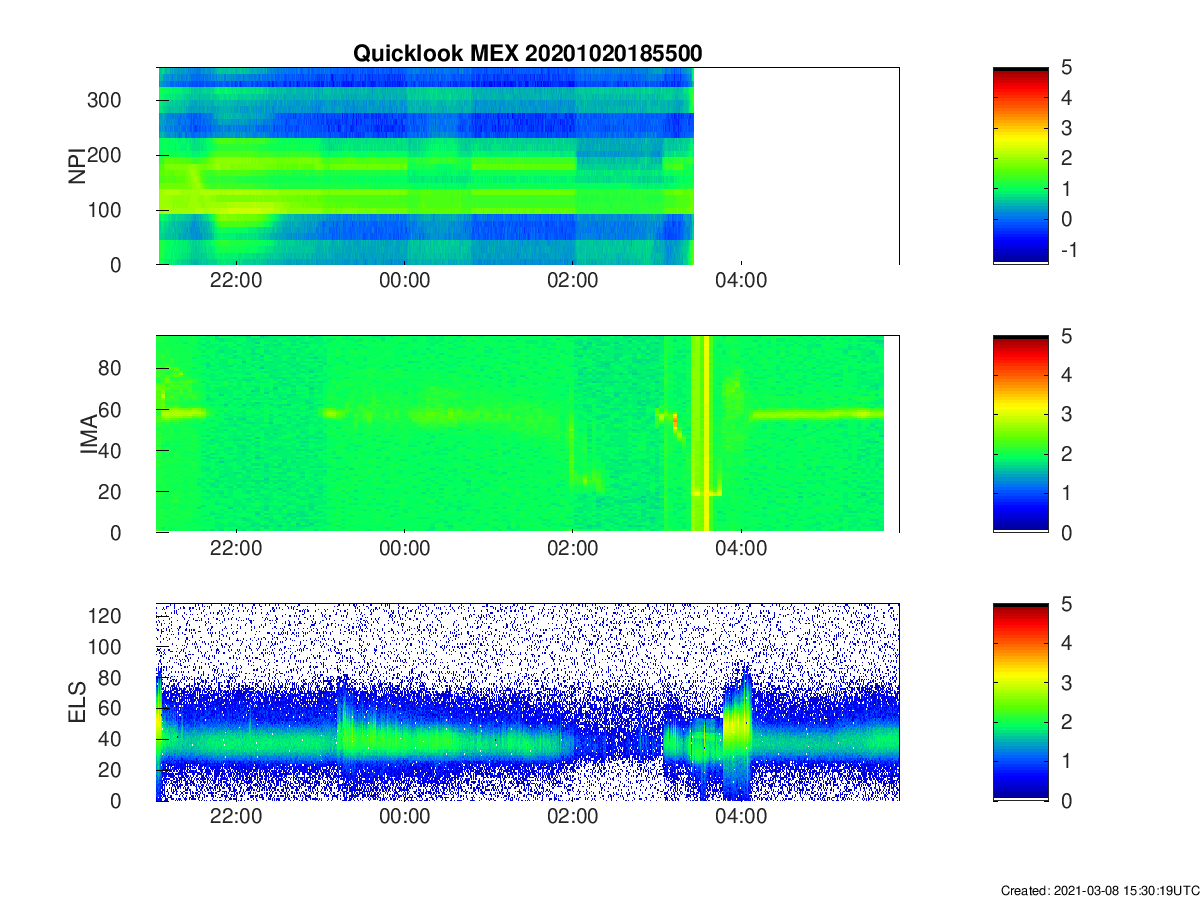The width and height of the screenshot is (1200, 900).
Task: Click the "5" label on the NPI color bar
Action: [x=1066, y=68]
